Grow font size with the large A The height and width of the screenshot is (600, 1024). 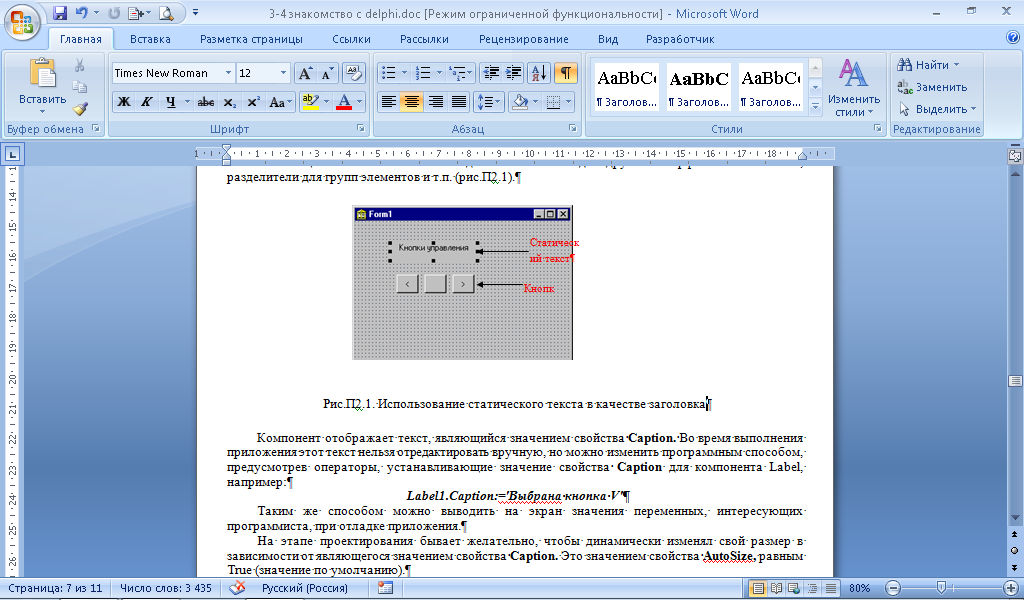tap(305, 73)
